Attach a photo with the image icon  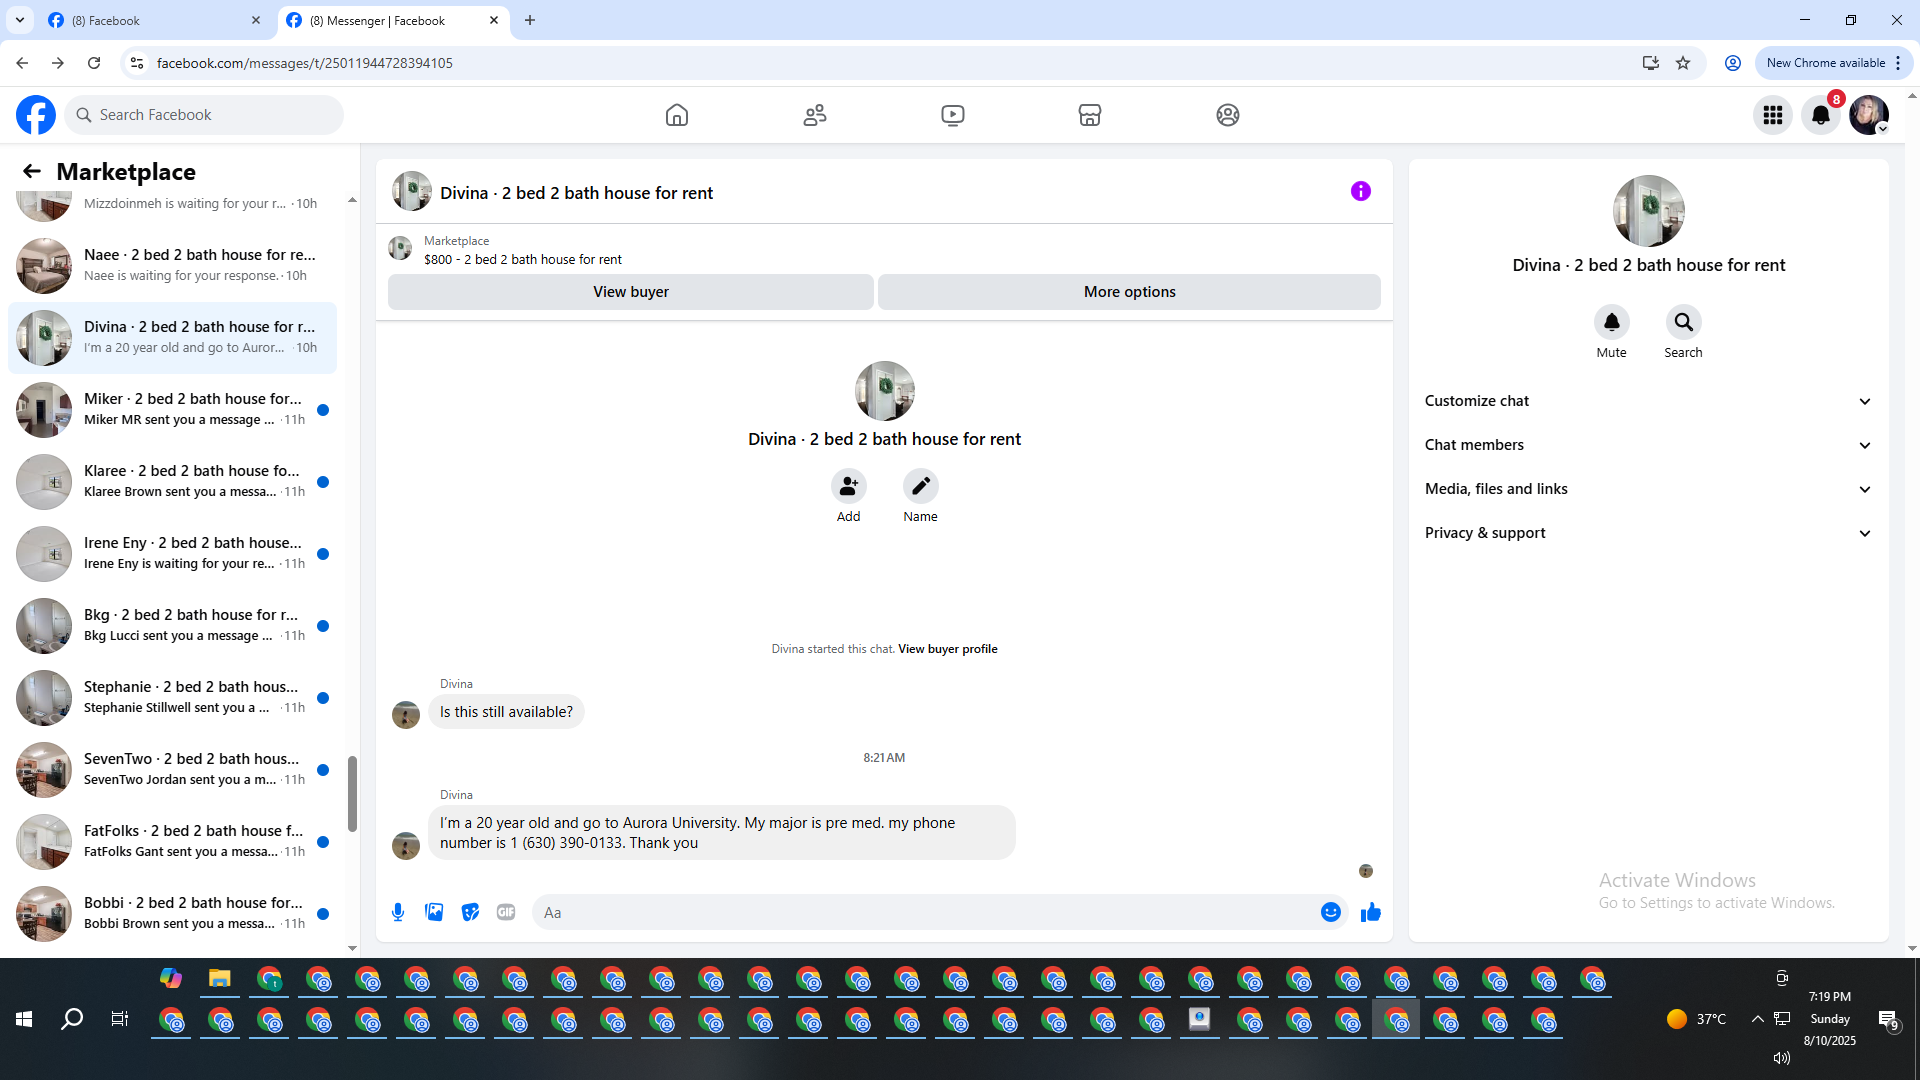click(434, 912)
